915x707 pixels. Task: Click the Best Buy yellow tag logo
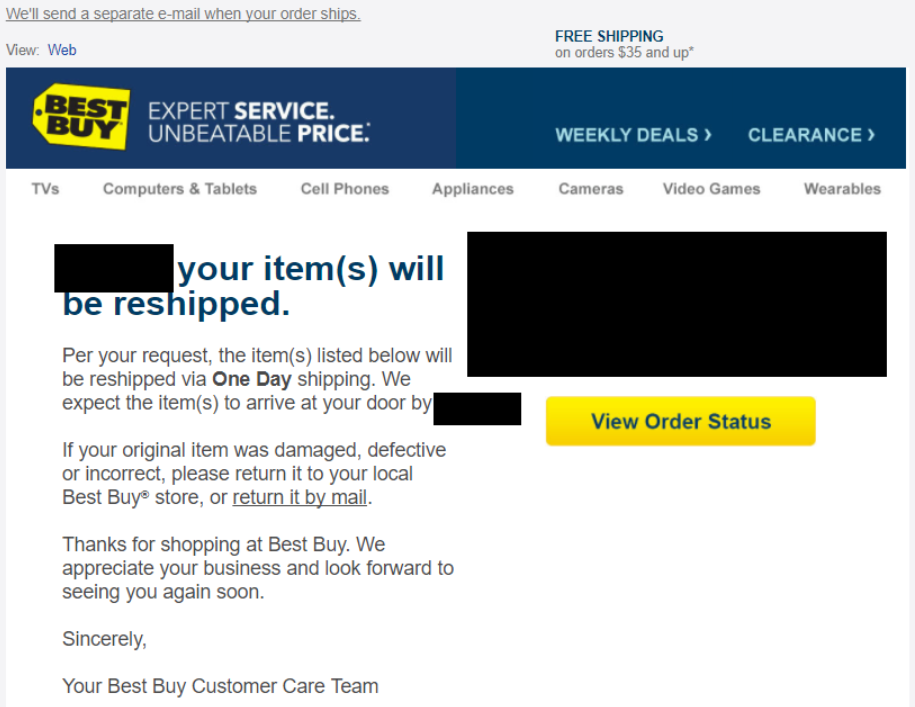(81, 117)
